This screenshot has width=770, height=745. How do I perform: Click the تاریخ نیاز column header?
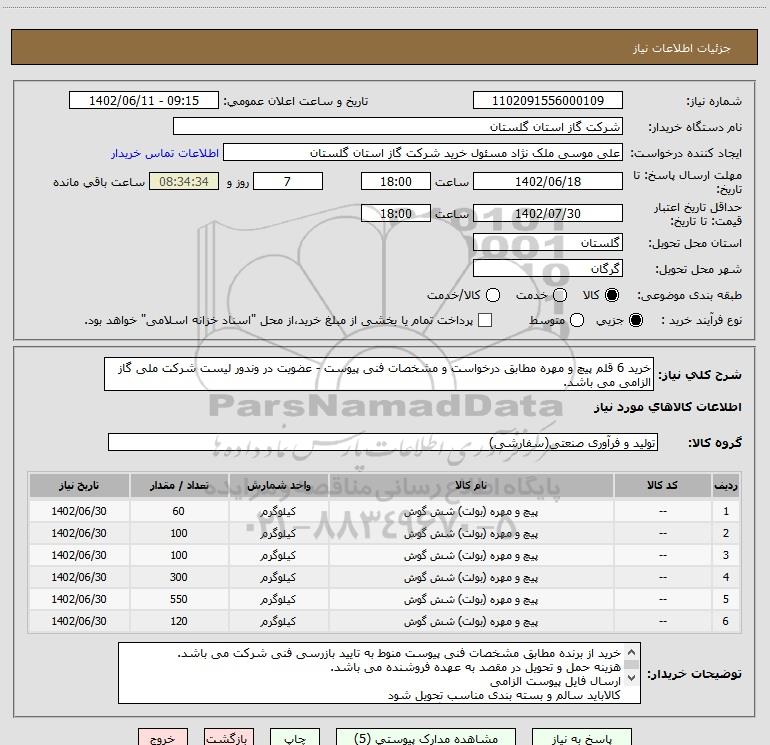point(79,485)
